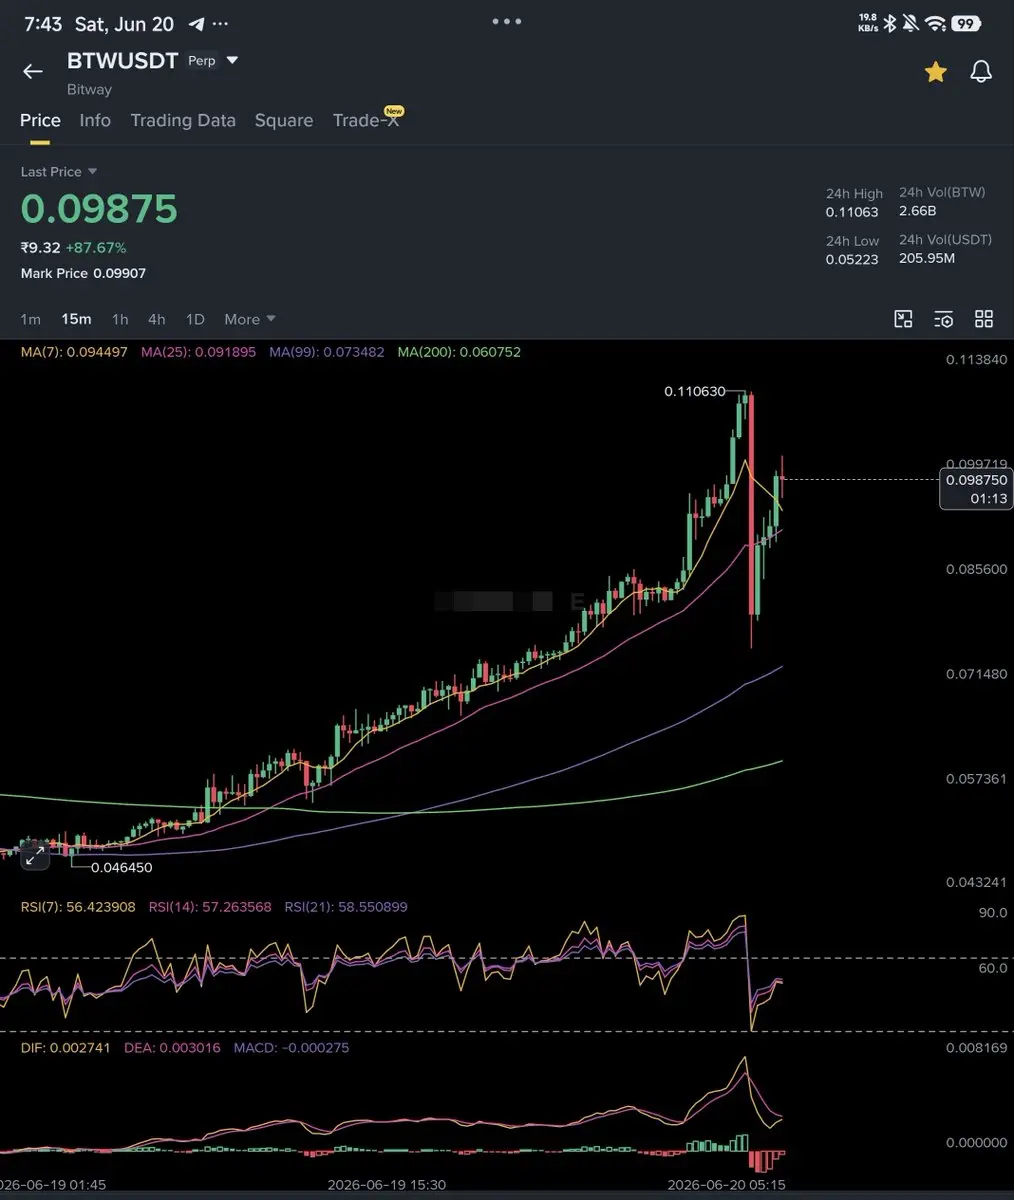
Task: Click the 24h Vol(USDT) value 205.95M
Action: pyautogui.click(x=927, y=258)
